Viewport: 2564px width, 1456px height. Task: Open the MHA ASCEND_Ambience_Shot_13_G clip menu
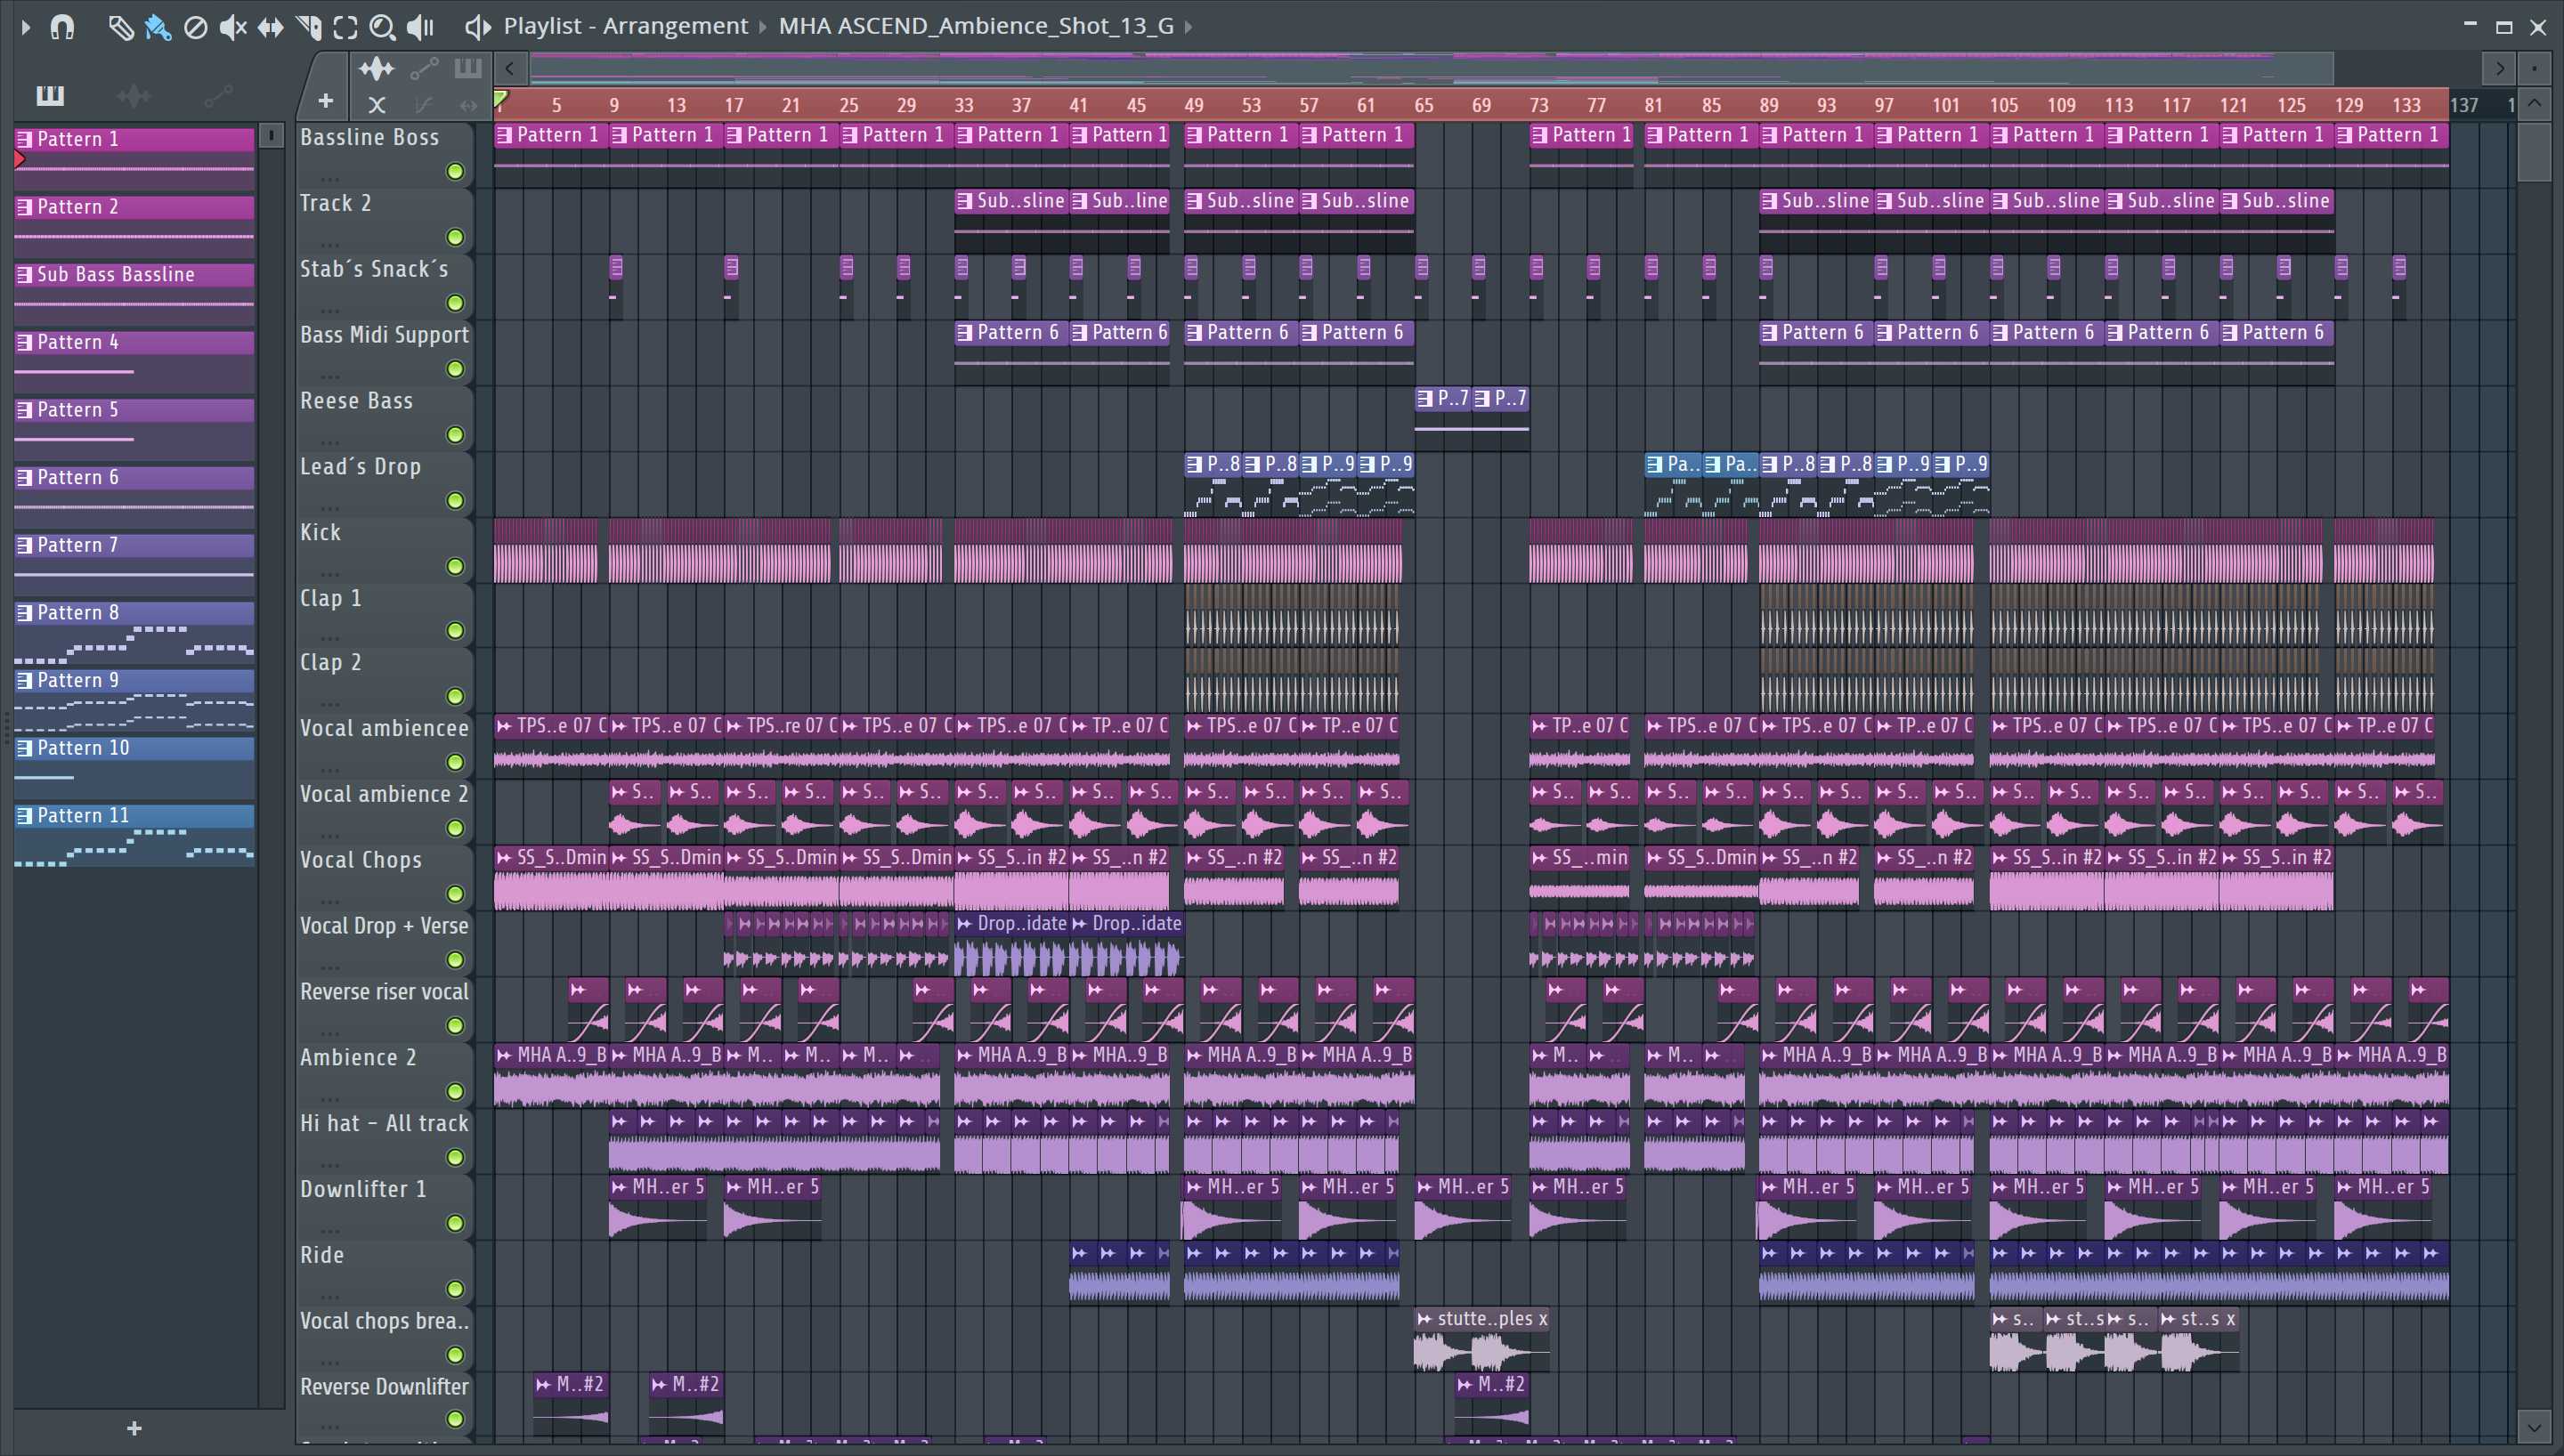coord(976,26)
